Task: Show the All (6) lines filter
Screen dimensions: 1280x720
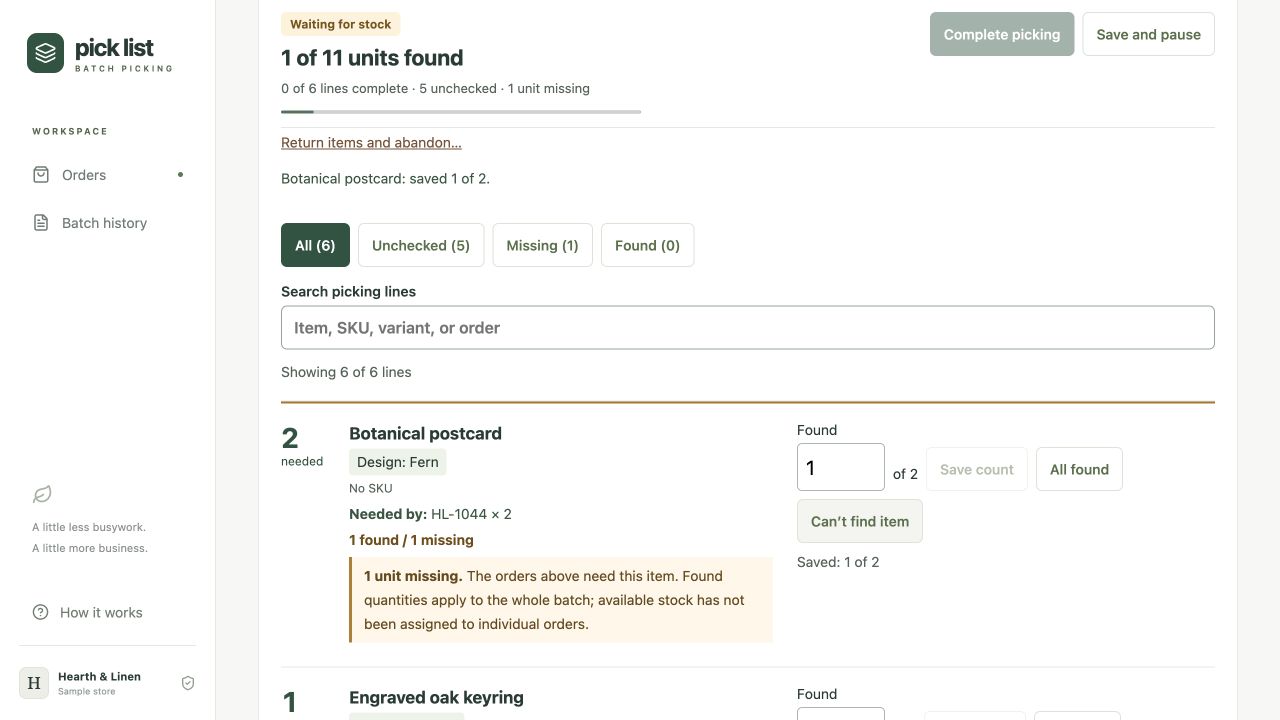Action: click(x=315, y=245)
